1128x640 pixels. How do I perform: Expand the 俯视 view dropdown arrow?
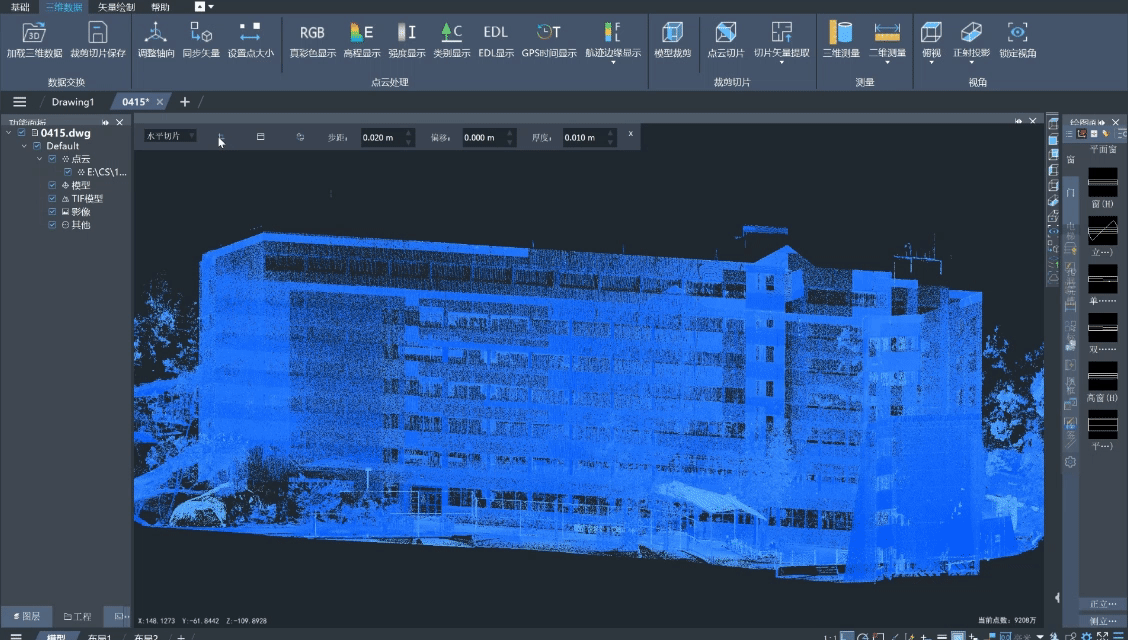931,62
